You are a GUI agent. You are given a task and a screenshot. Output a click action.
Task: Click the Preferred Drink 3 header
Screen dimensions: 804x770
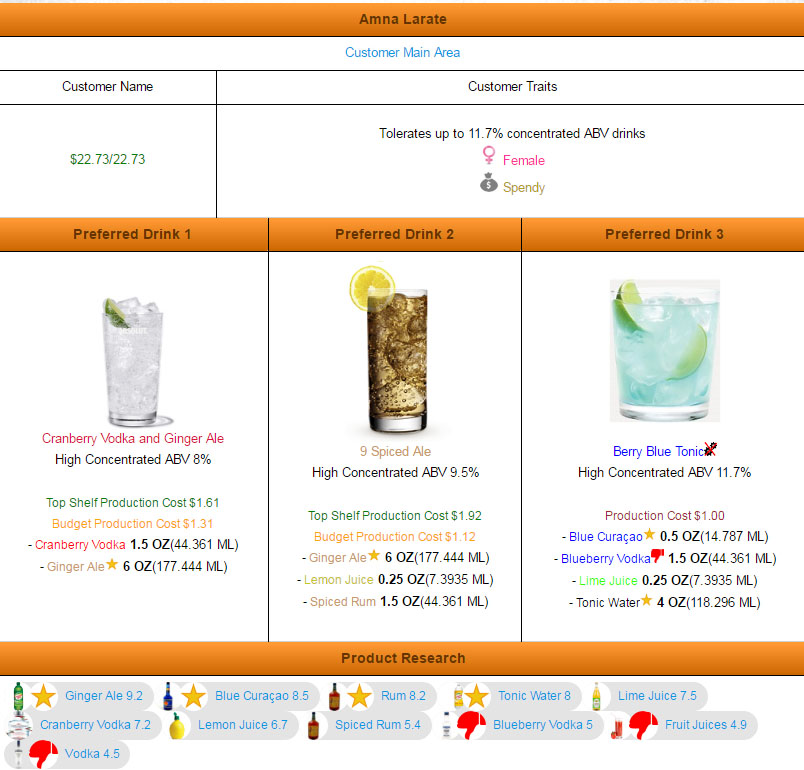coord(663,234)
